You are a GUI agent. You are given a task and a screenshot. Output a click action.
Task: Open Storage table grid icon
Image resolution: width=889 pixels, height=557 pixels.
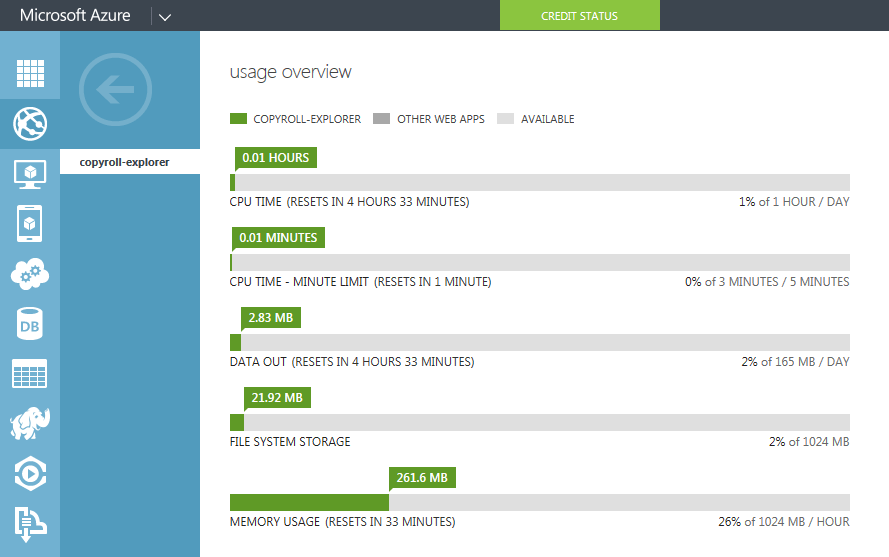tap(29, 374)
